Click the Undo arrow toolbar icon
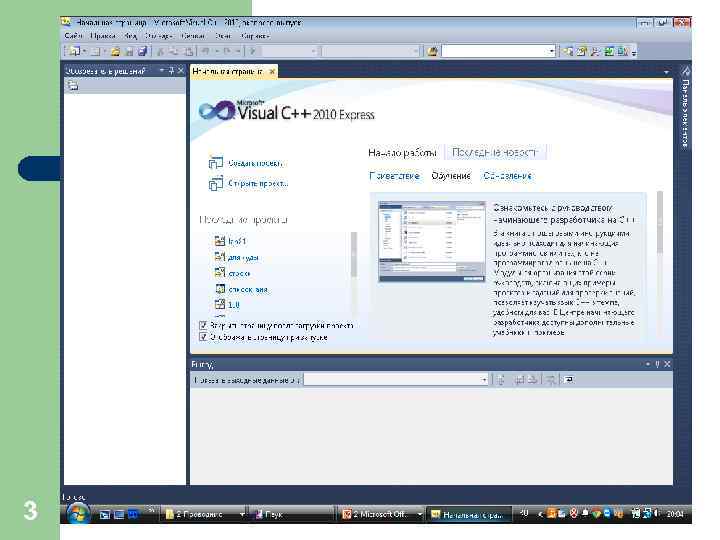Screen dimensions: 720x540 tap(206, 51)
